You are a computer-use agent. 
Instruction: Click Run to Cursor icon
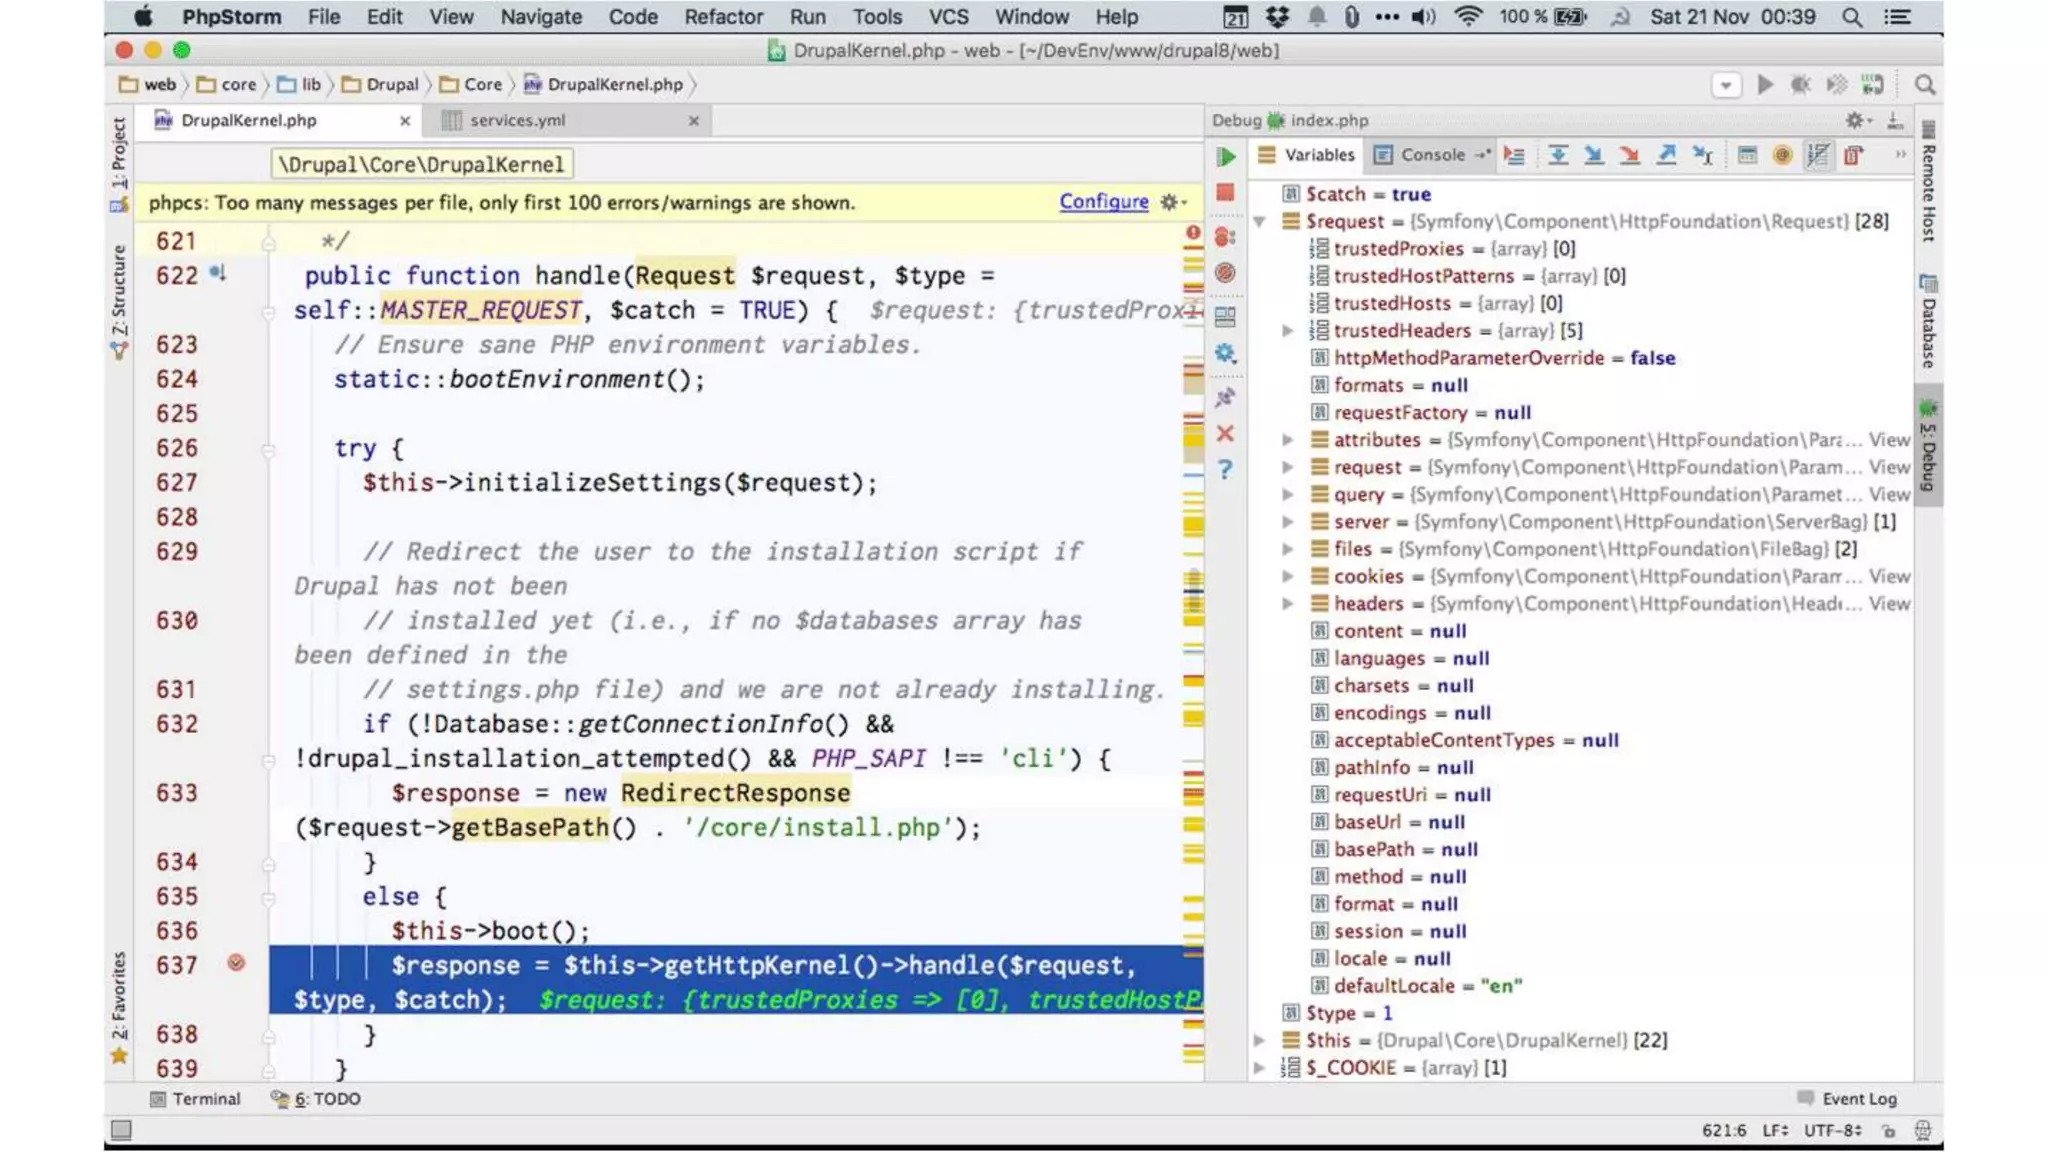[x=1702, y=155]
